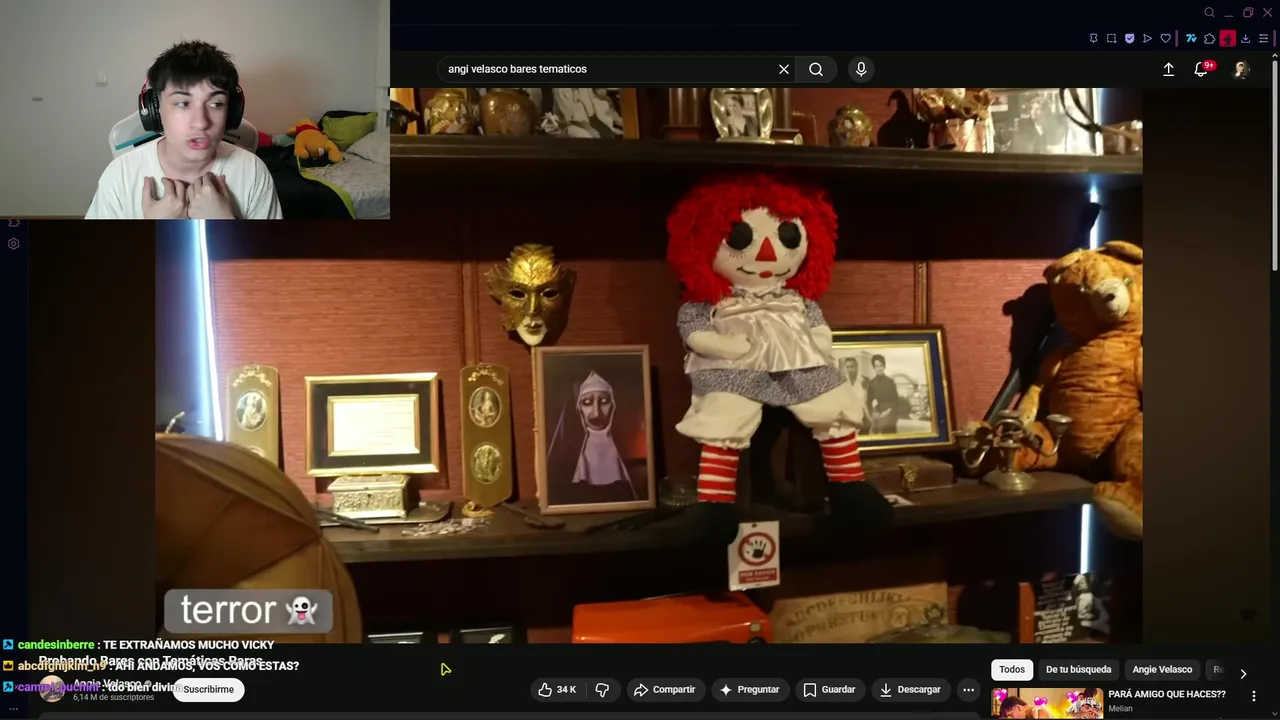Click the three dots at bottom-left of the sidebar
Screen dimensions: 1280x720
tap(13, 707)
